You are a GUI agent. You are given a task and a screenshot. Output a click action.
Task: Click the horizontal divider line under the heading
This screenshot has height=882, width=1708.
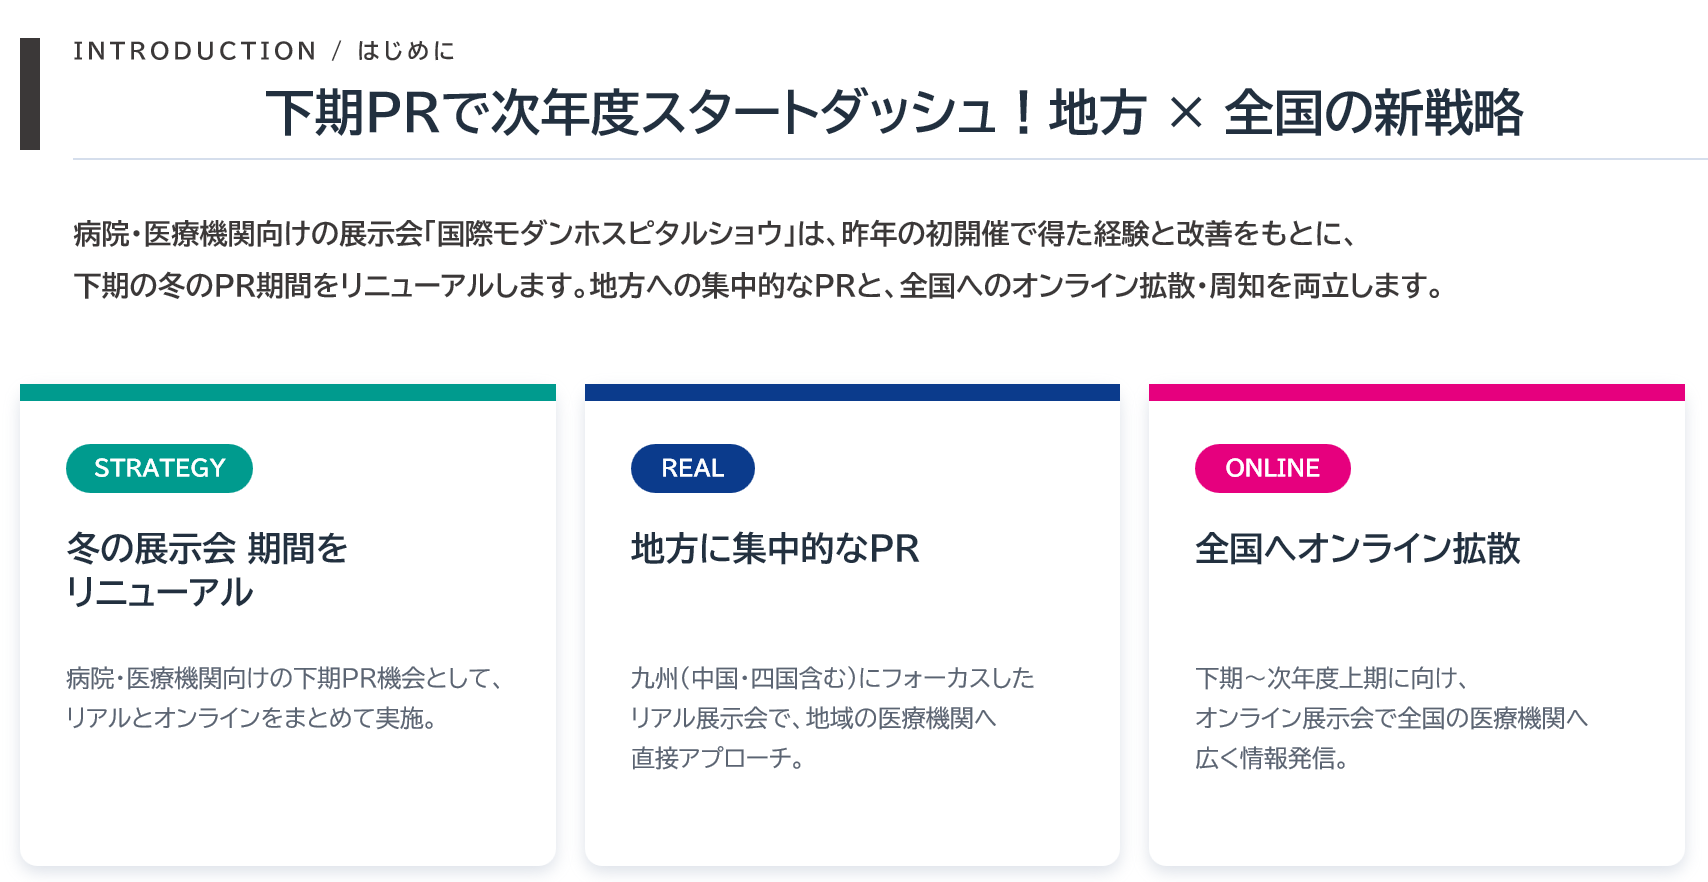[890, 159]
